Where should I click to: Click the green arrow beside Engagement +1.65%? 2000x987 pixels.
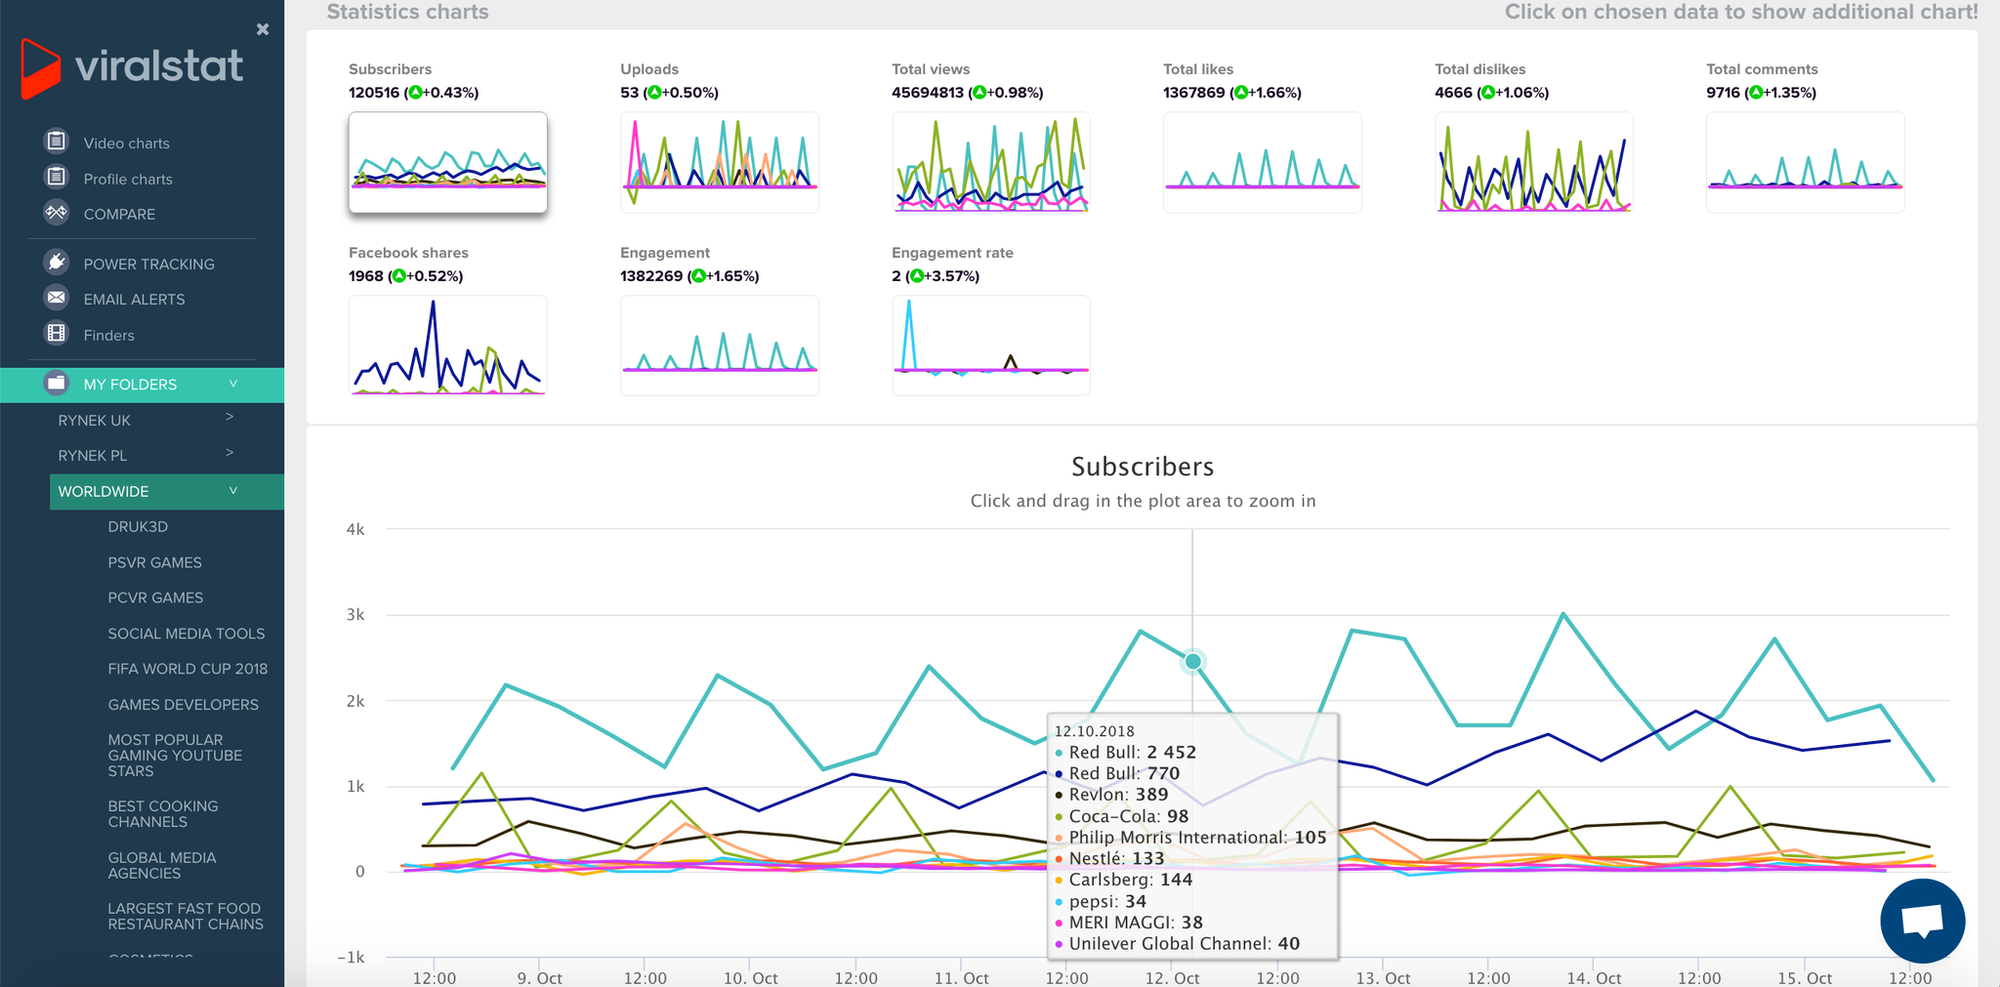(698, 276)
